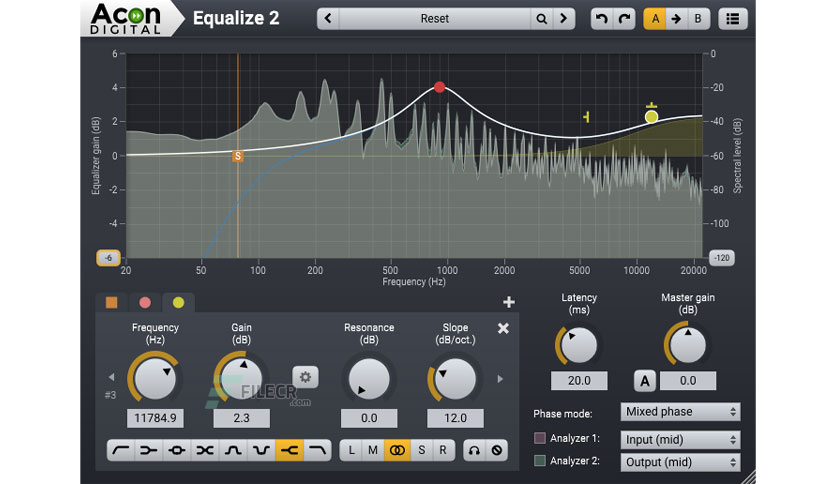This screenshot has height=484, width=836.
Task: Remove the current band with X
Action: (503, 328)
